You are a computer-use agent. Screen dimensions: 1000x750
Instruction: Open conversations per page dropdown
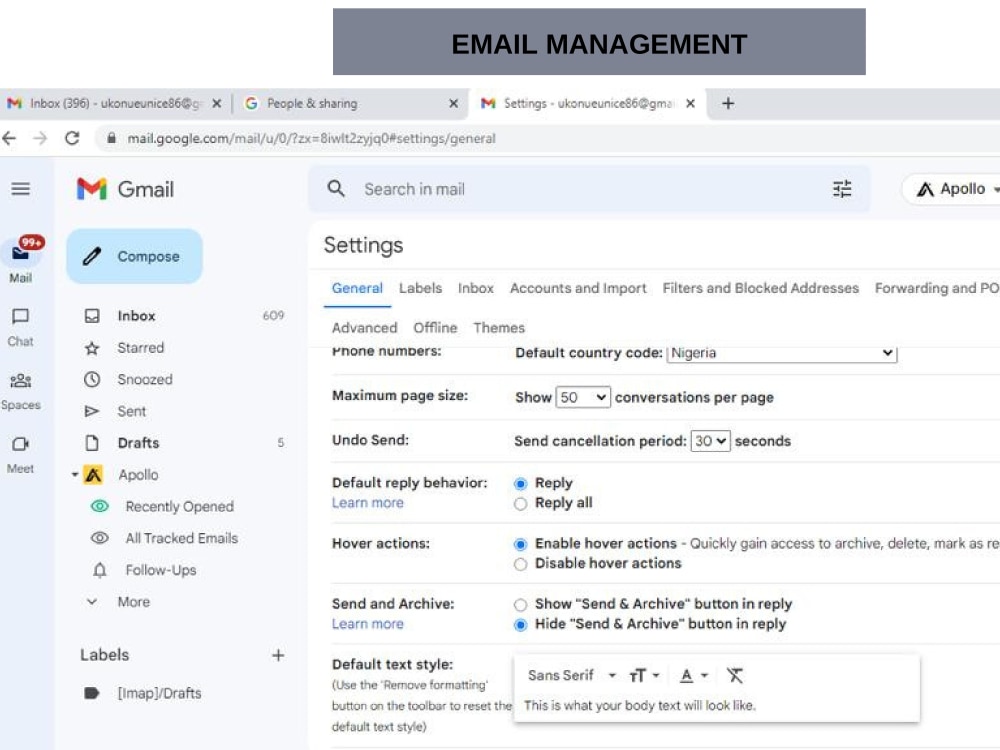pos(583,397)
